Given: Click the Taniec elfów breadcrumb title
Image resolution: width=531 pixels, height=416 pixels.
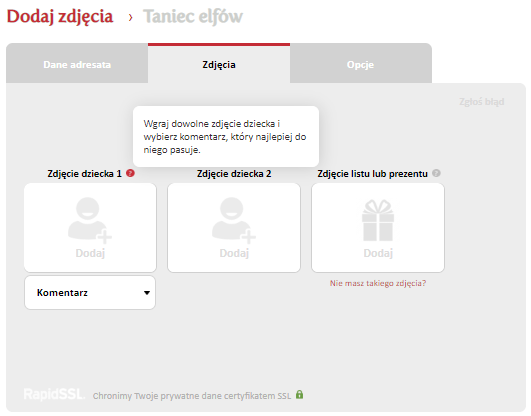Looking at the screenshot, I should (193, 17).
